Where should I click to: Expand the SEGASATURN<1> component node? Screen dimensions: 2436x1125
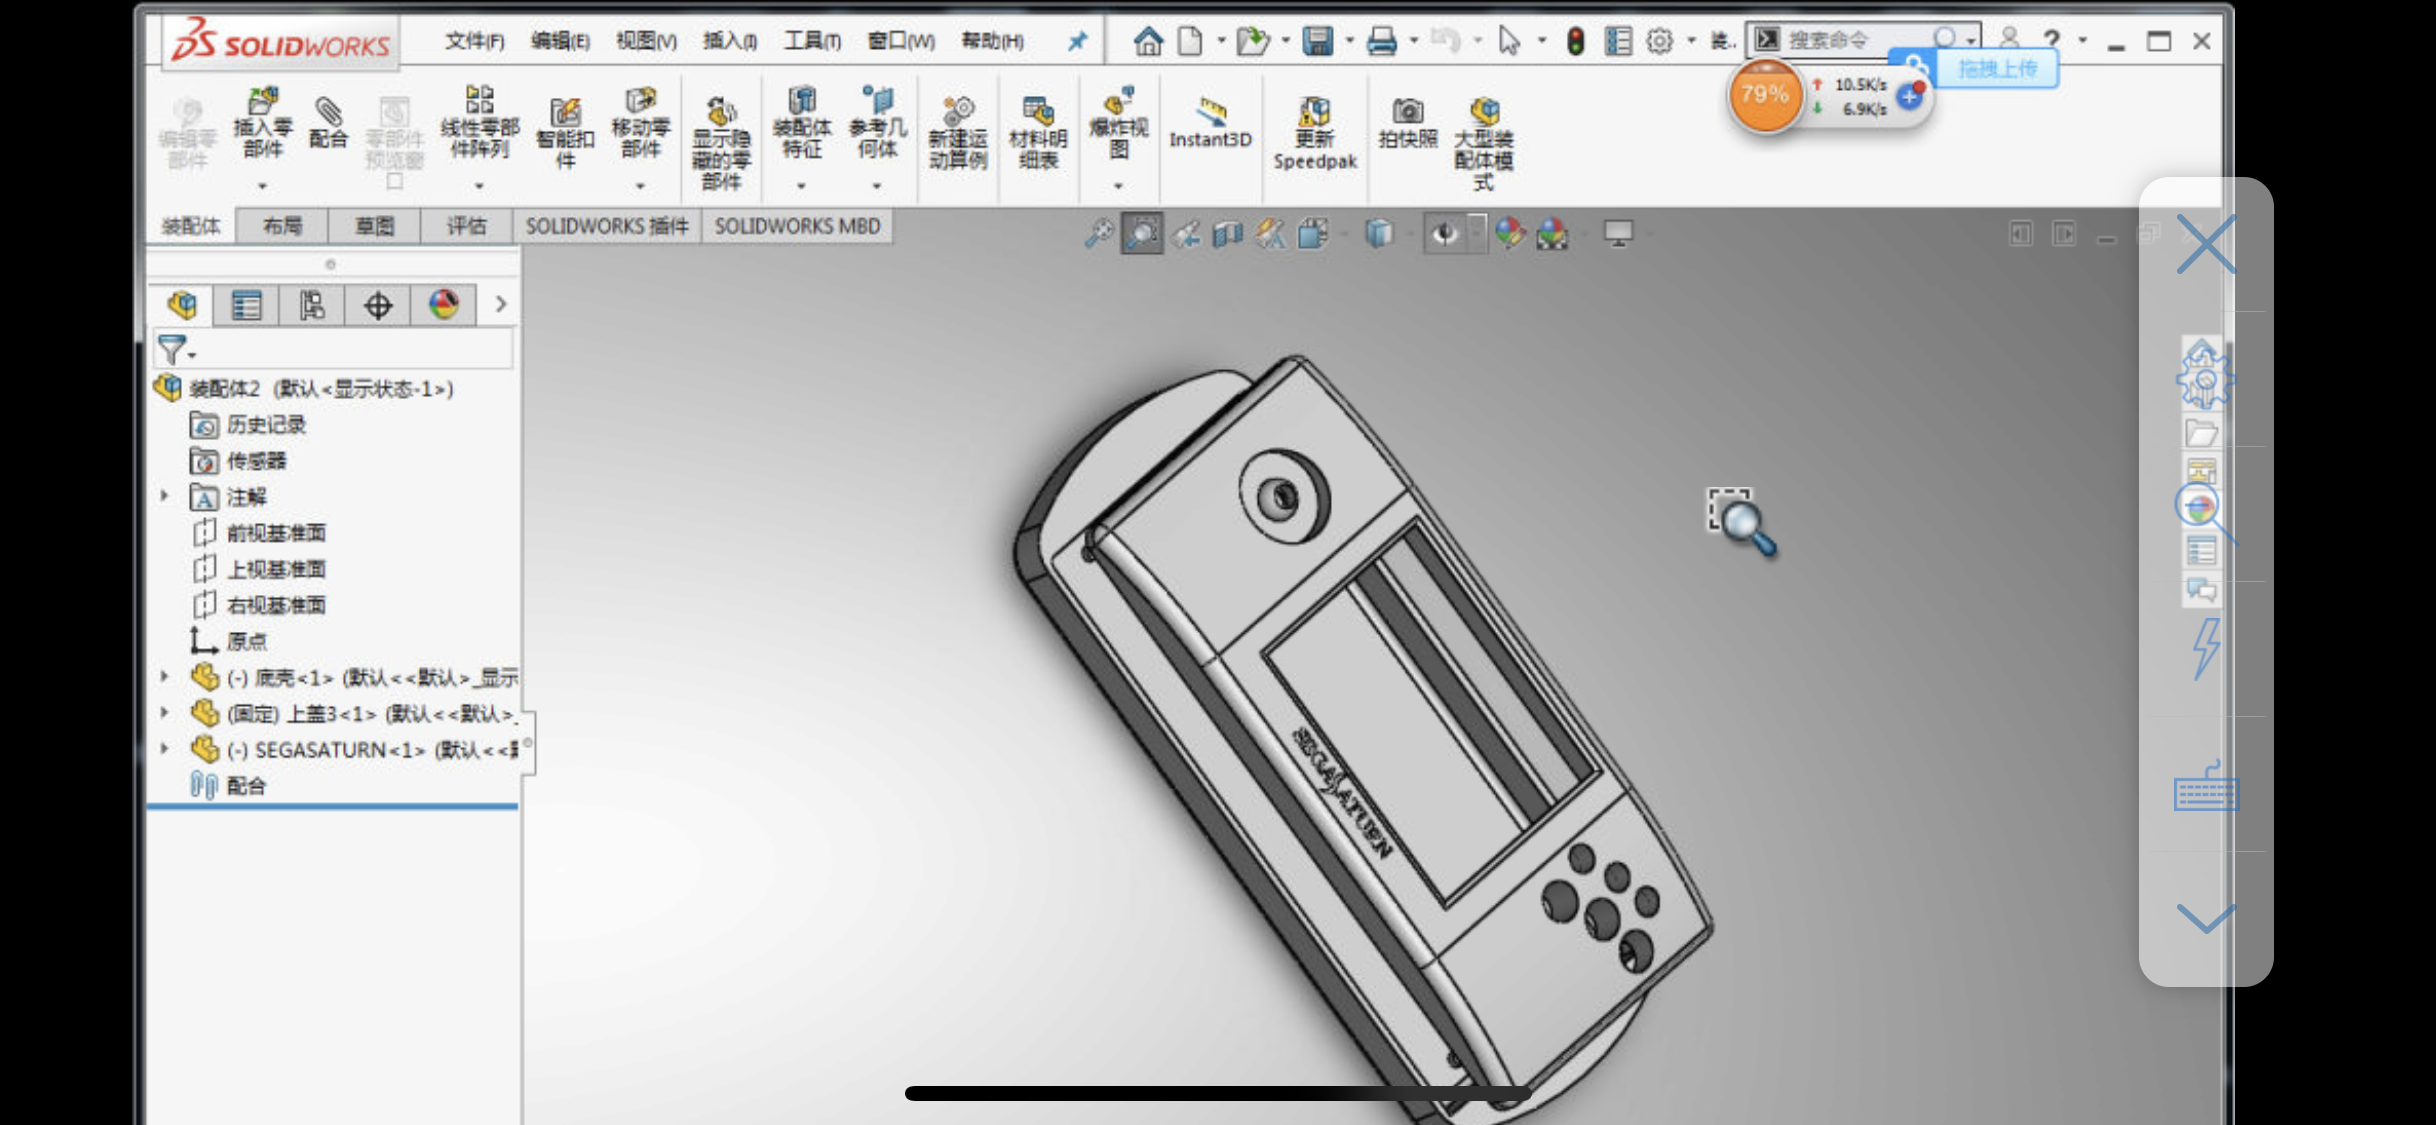coord(165,749)
